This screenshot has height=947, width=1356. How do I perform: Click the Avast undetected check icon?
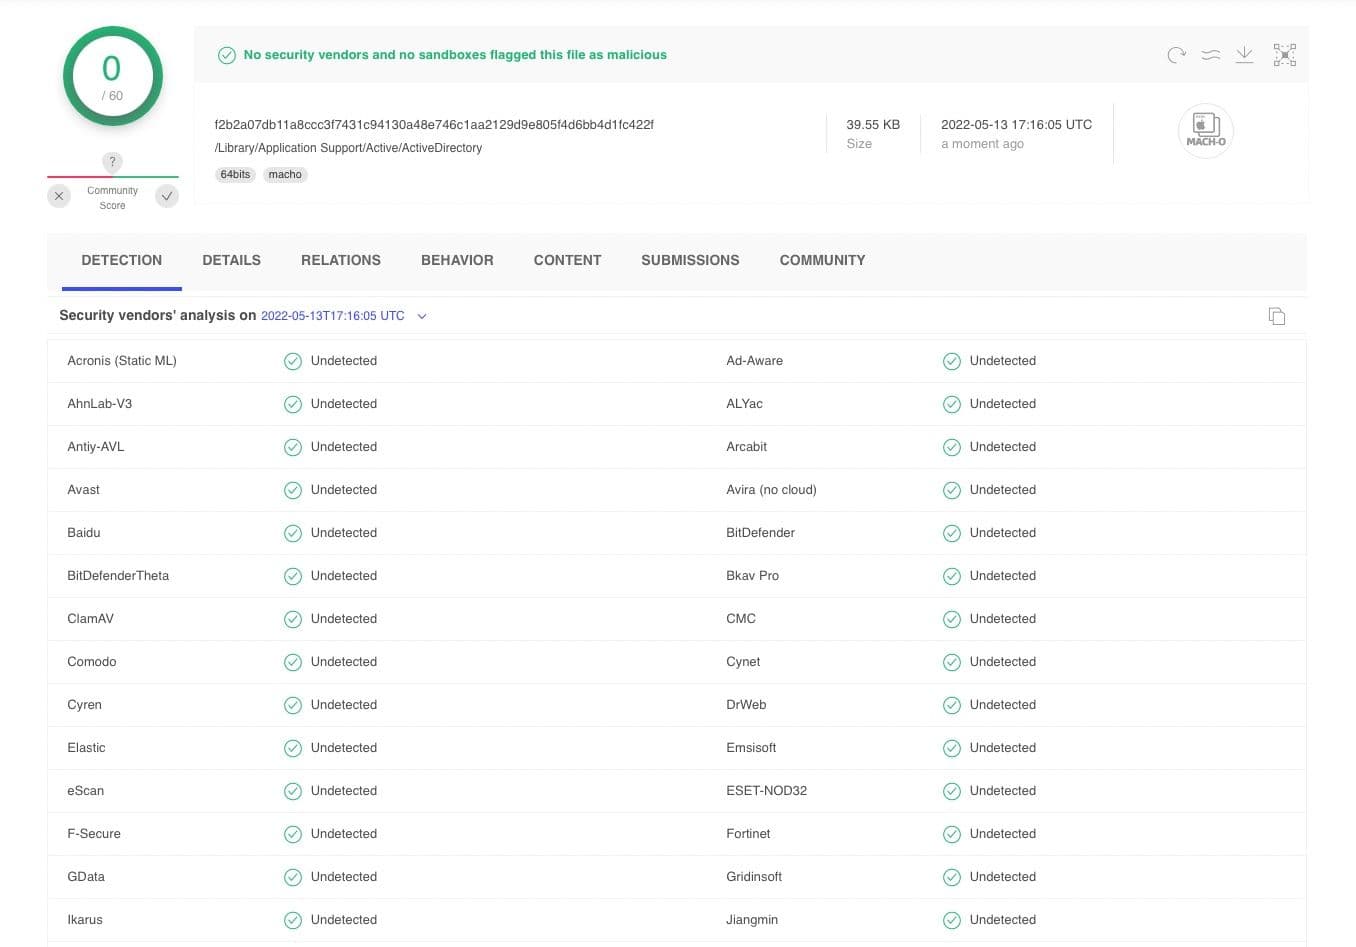pos(293,490)
